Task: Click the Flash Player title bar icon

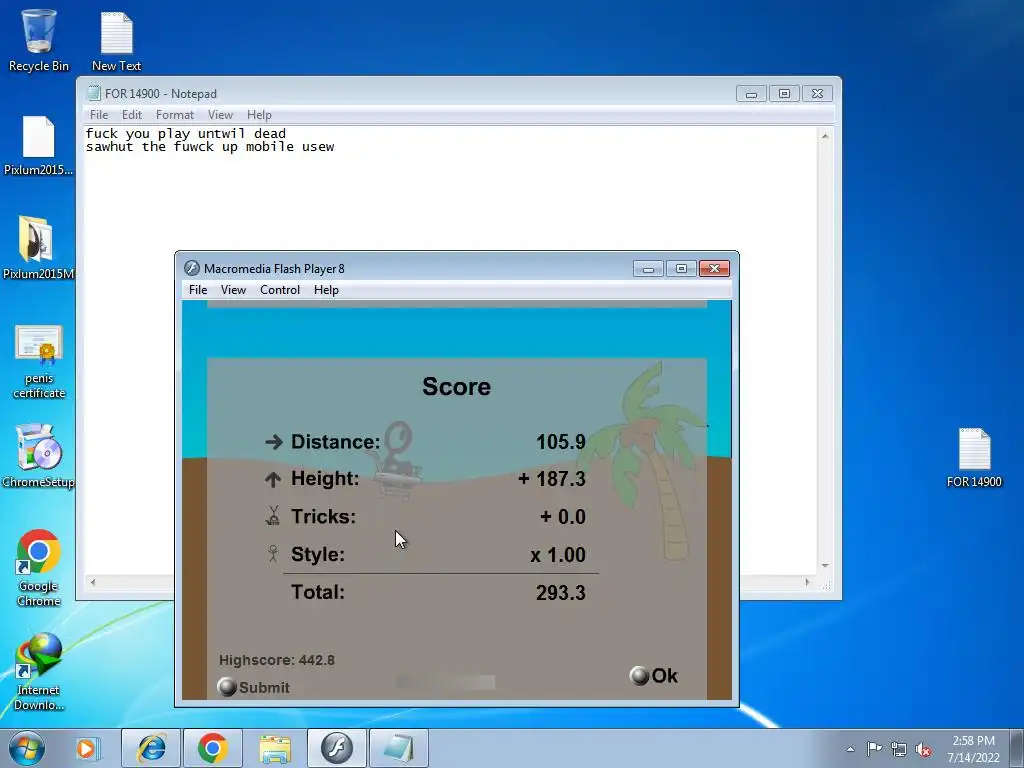Action: coord(191,268)
